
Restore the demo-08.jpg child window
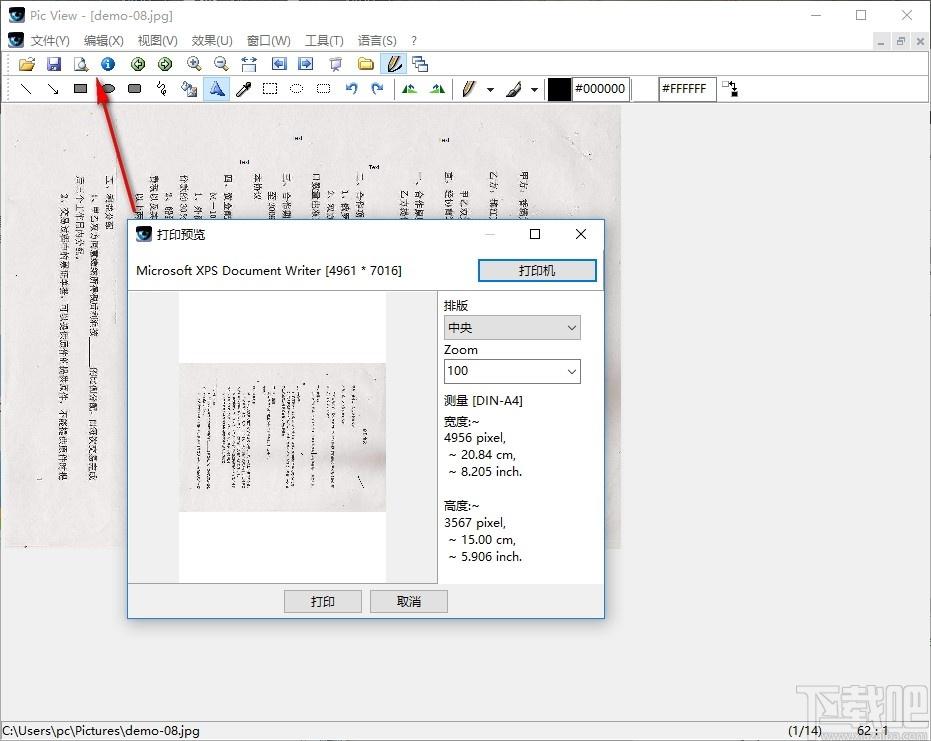tap(900, 41)
